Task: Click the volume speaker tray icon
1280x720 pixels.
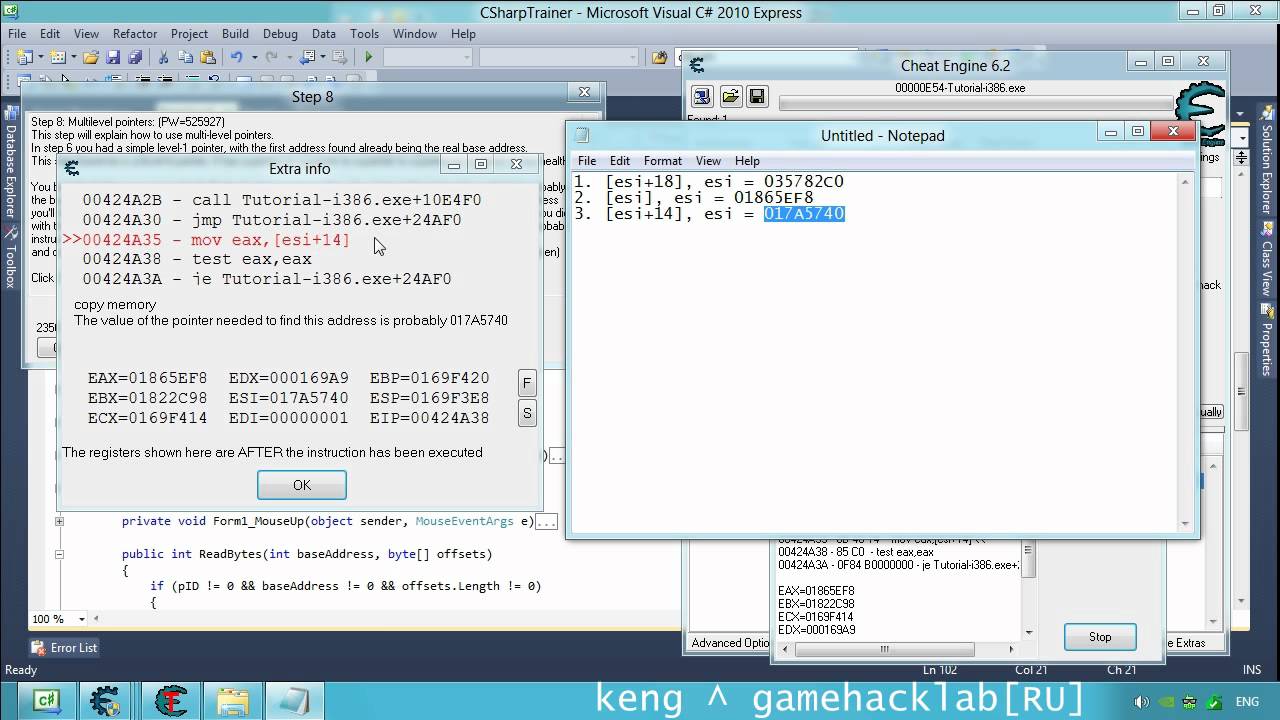Action: (1141, 702)
